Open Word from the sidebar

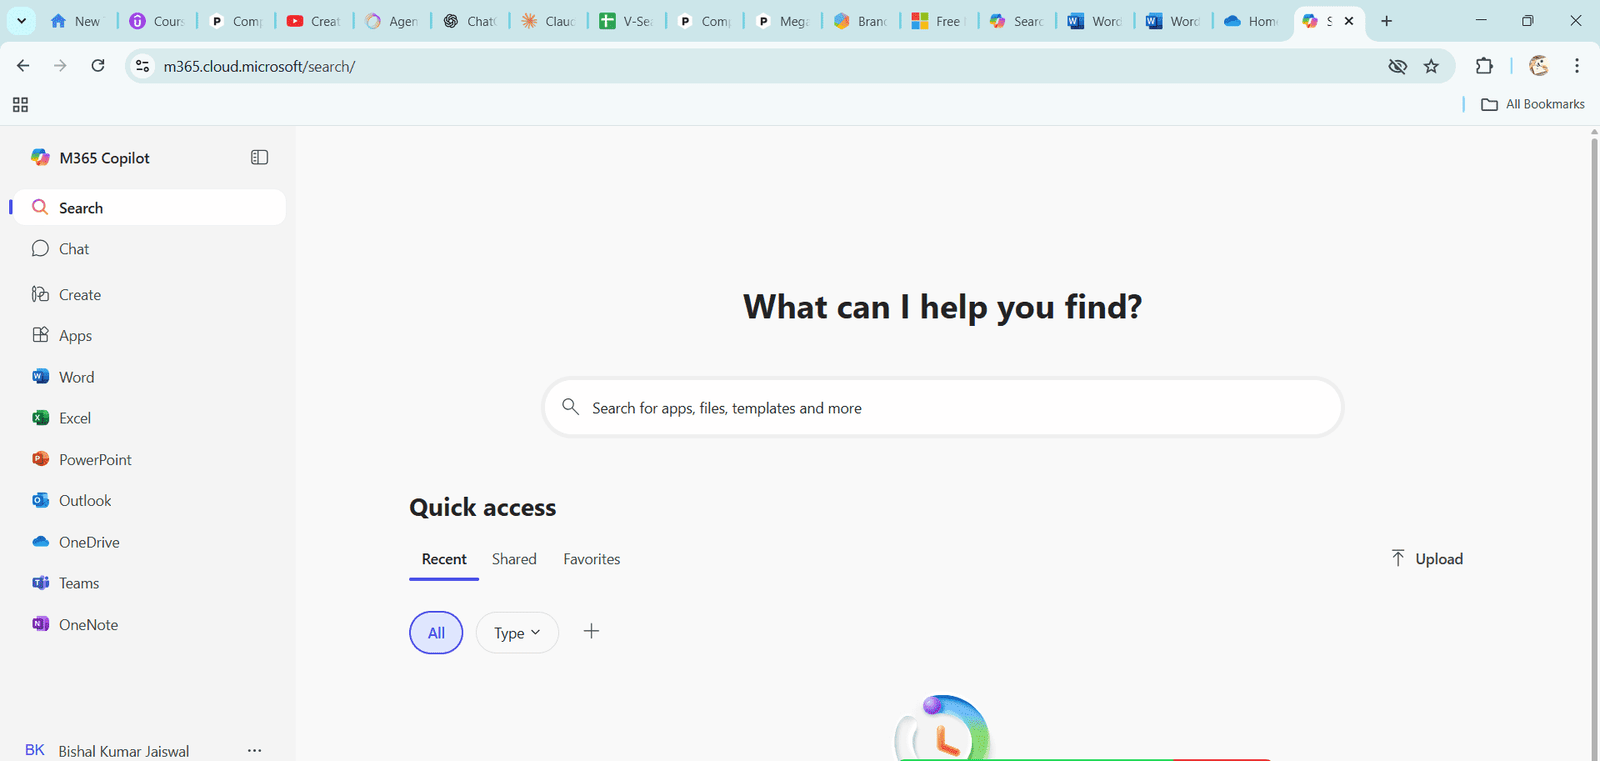(x=76, y=377)
